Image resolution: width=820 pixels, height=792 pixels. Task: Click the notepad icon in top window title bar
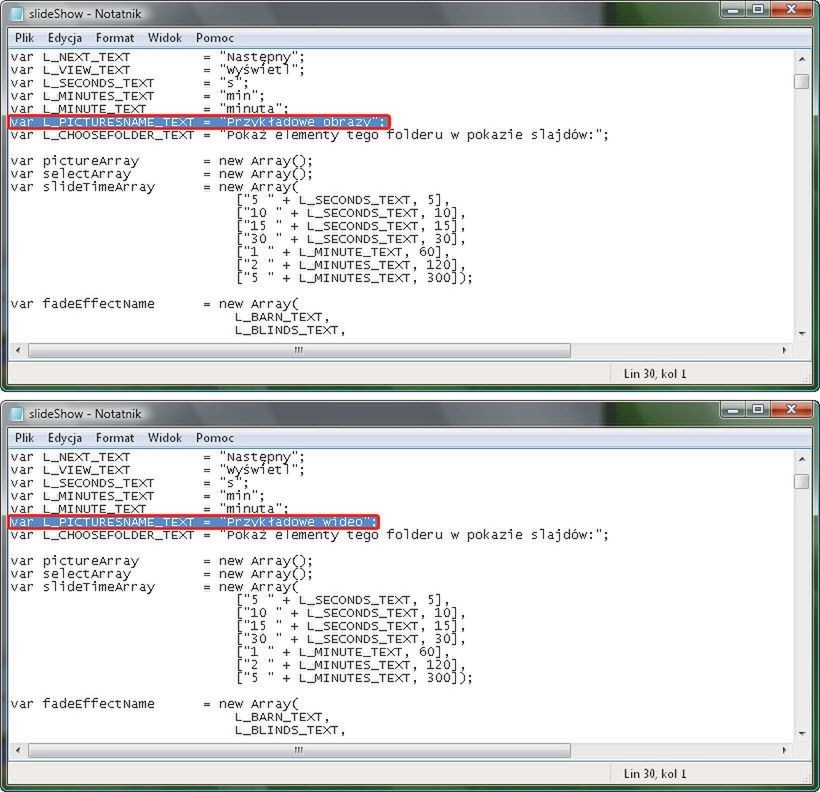[17, 14]
